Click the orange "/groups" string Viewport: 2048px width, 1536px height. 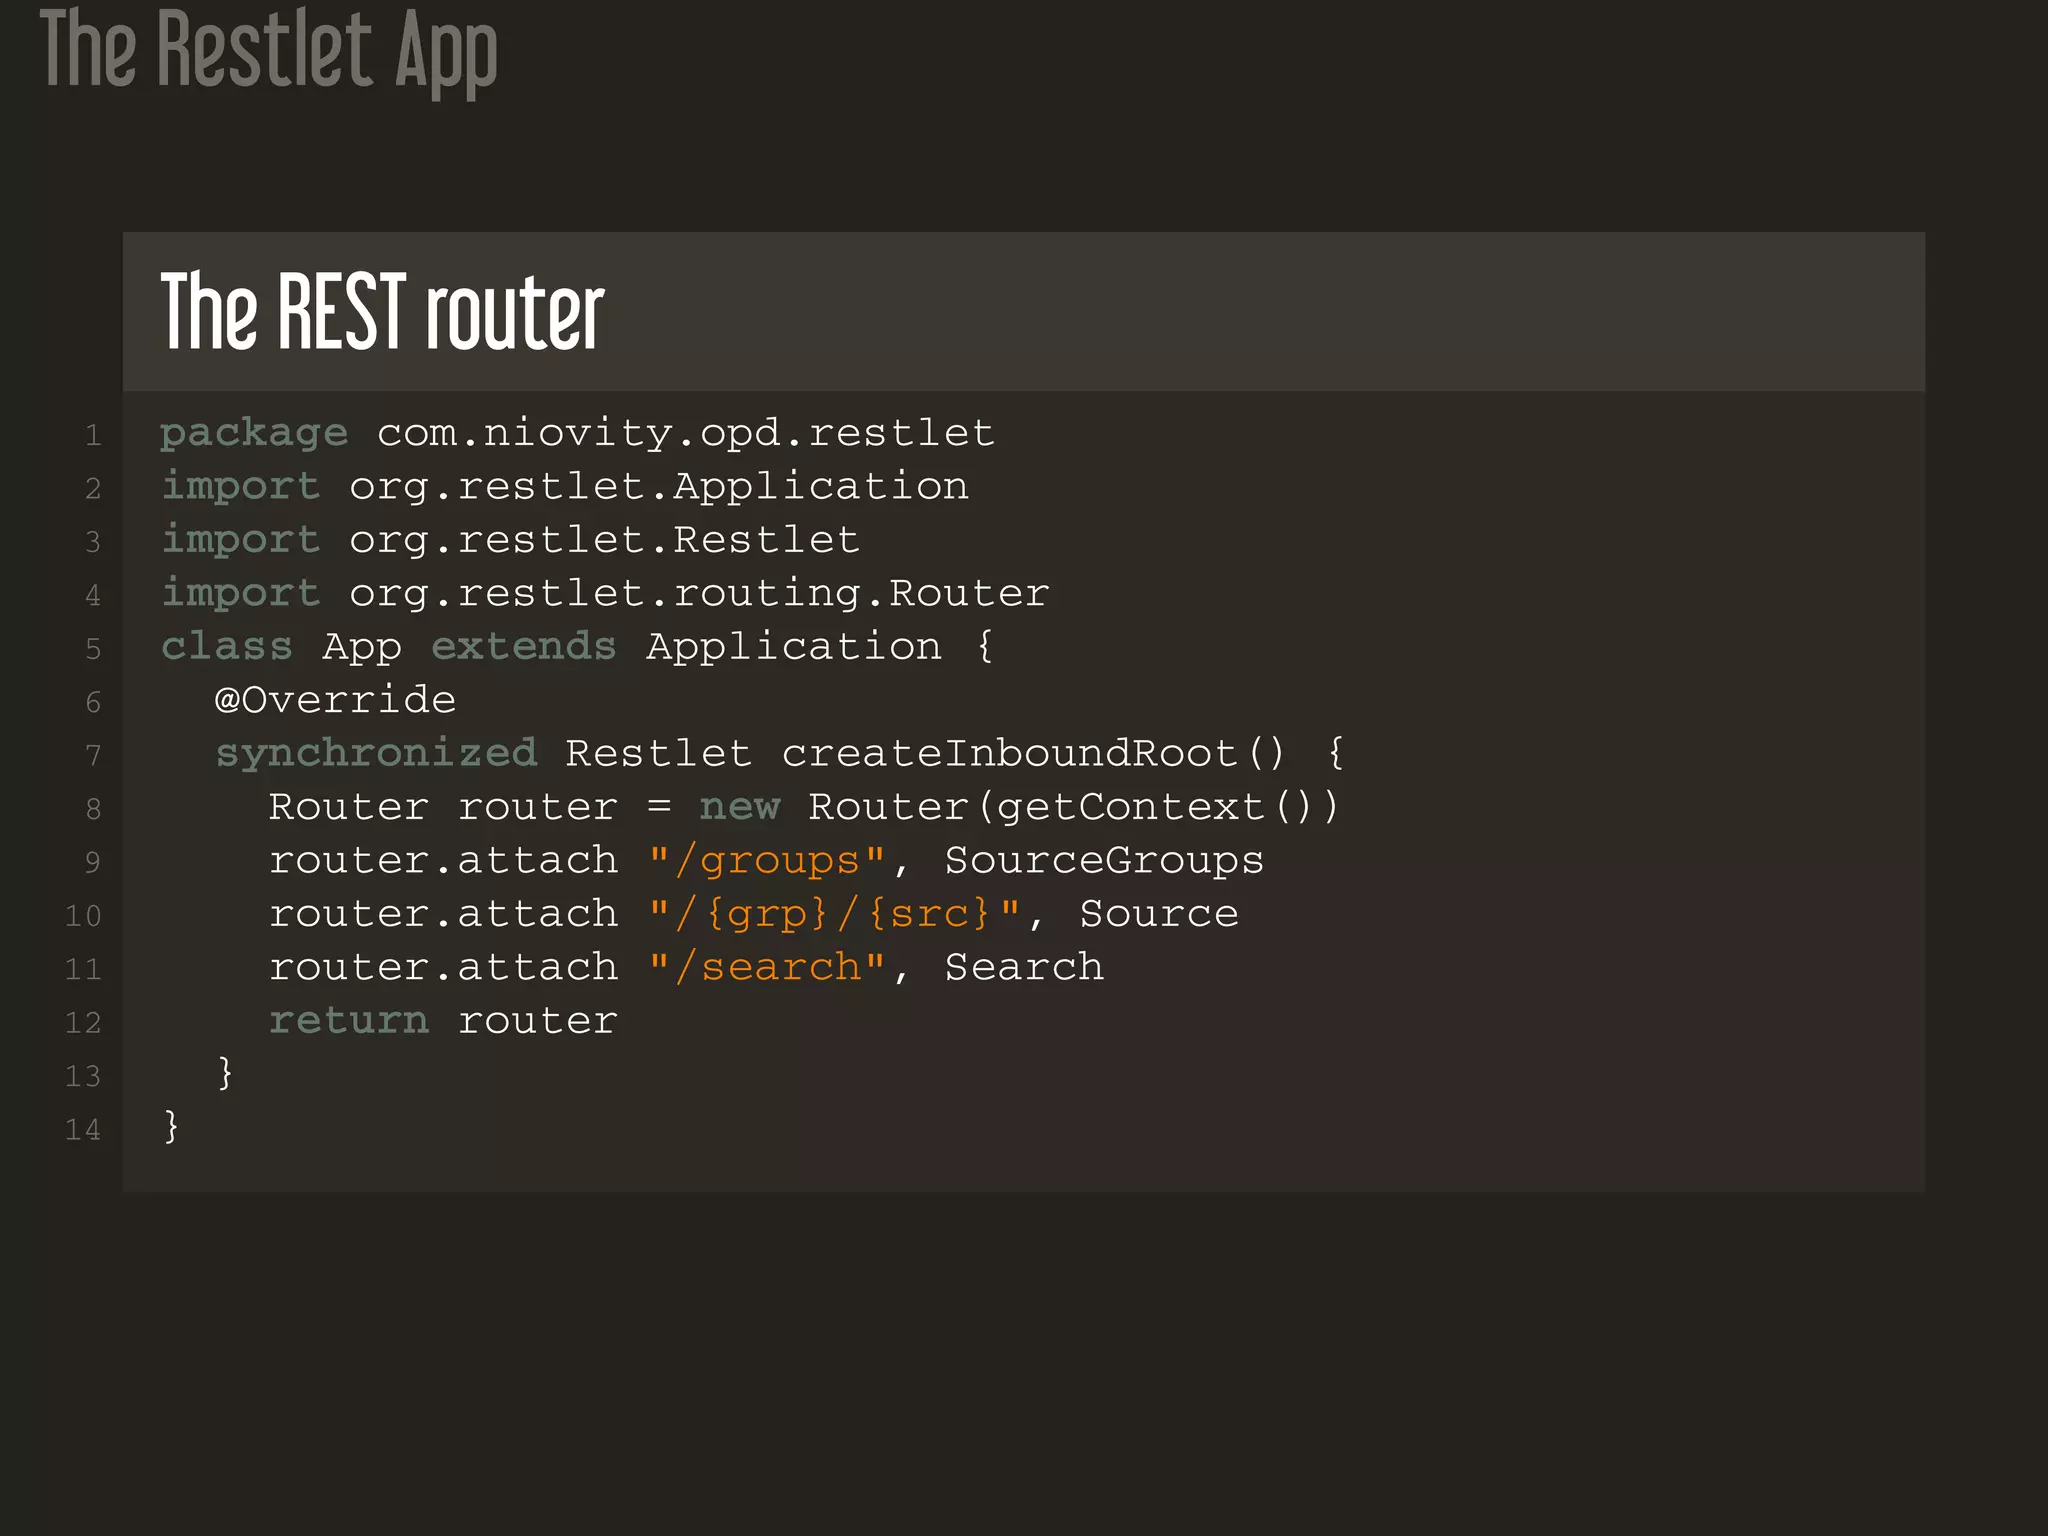(x=766, y=861)
